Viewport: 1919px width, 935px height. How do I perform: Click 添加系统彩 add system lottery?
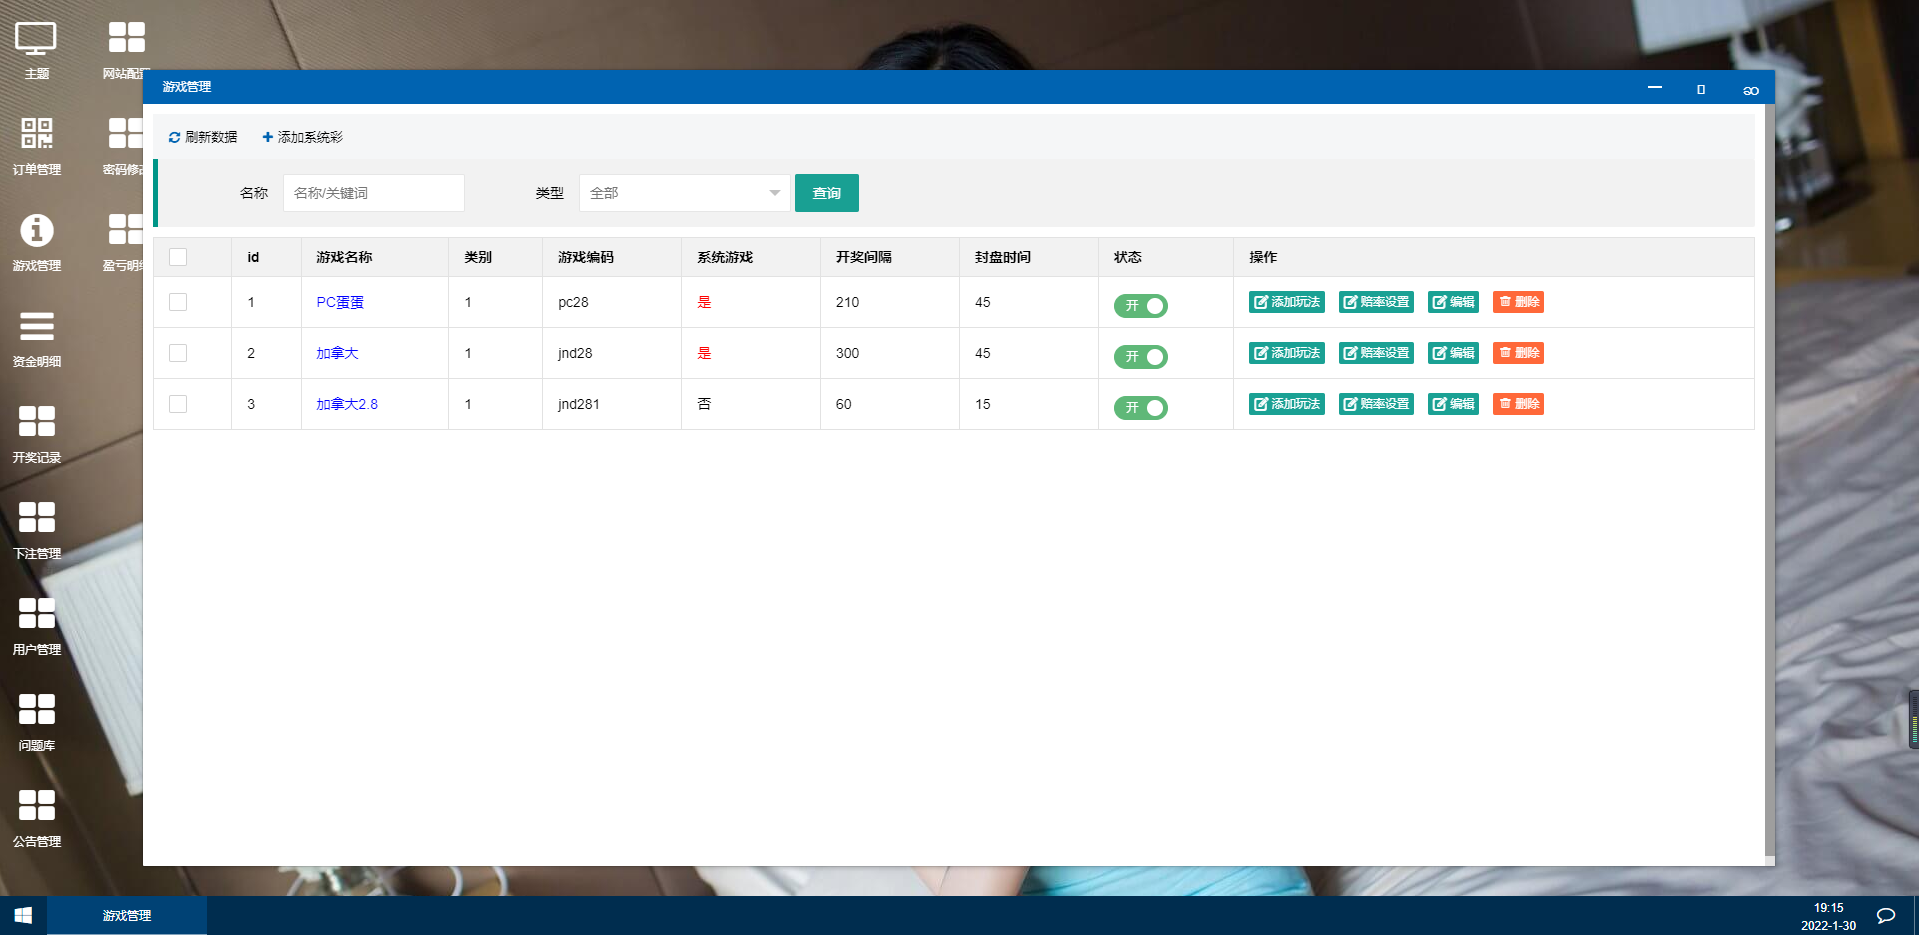click(x=302, y=137)
